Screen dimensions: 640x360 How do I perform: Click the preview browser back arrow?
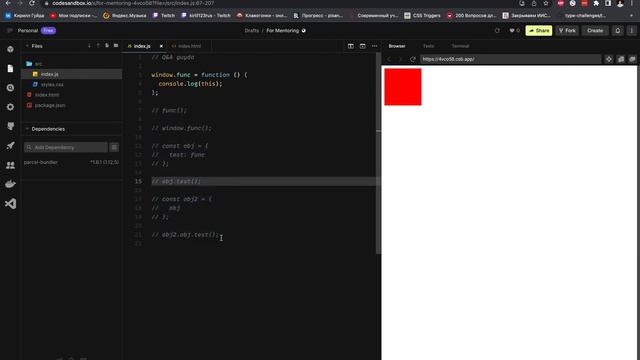pos(389,59)
